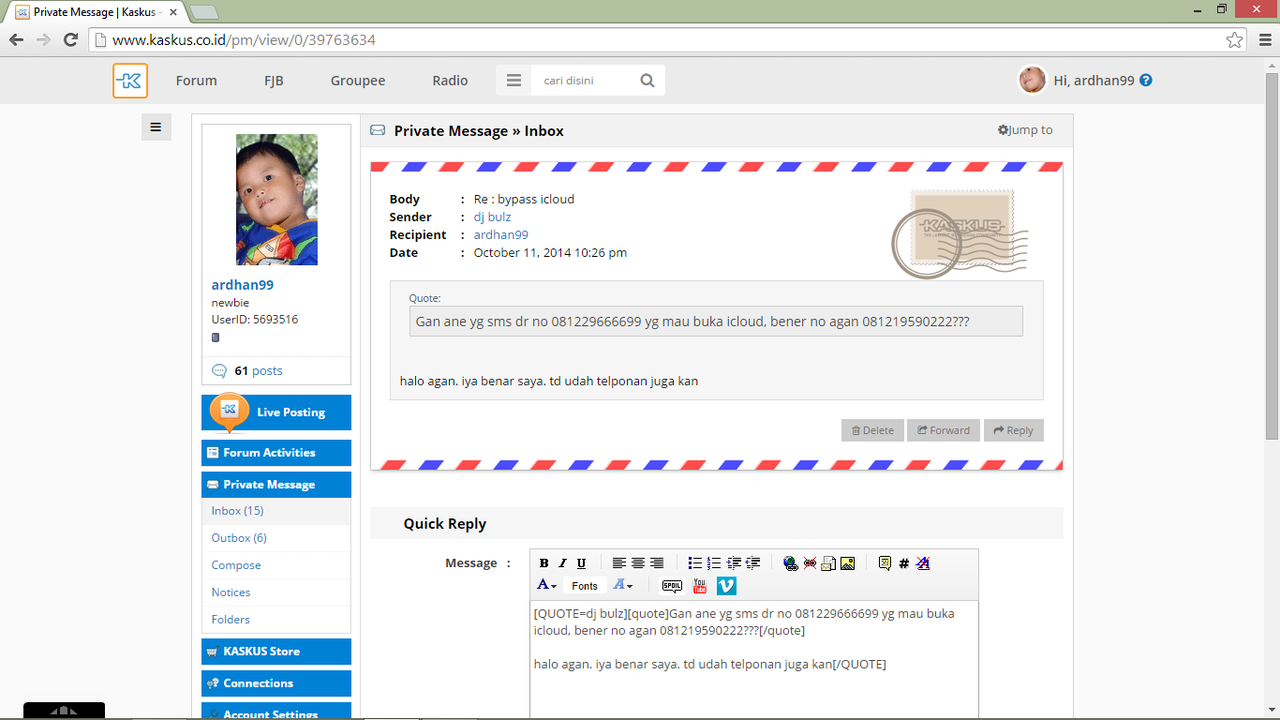This screenshot has width=1280, height=720.
Task: Align message text left
Action: click(619, 563)
